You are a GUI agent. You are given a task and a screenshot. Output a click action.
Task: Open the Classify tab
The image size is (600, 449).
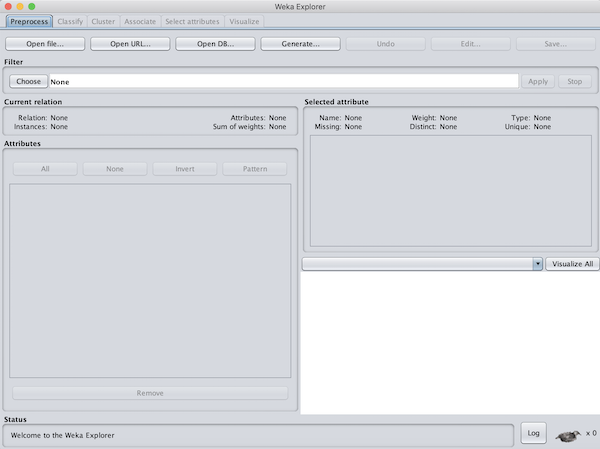tap(70, 21)
